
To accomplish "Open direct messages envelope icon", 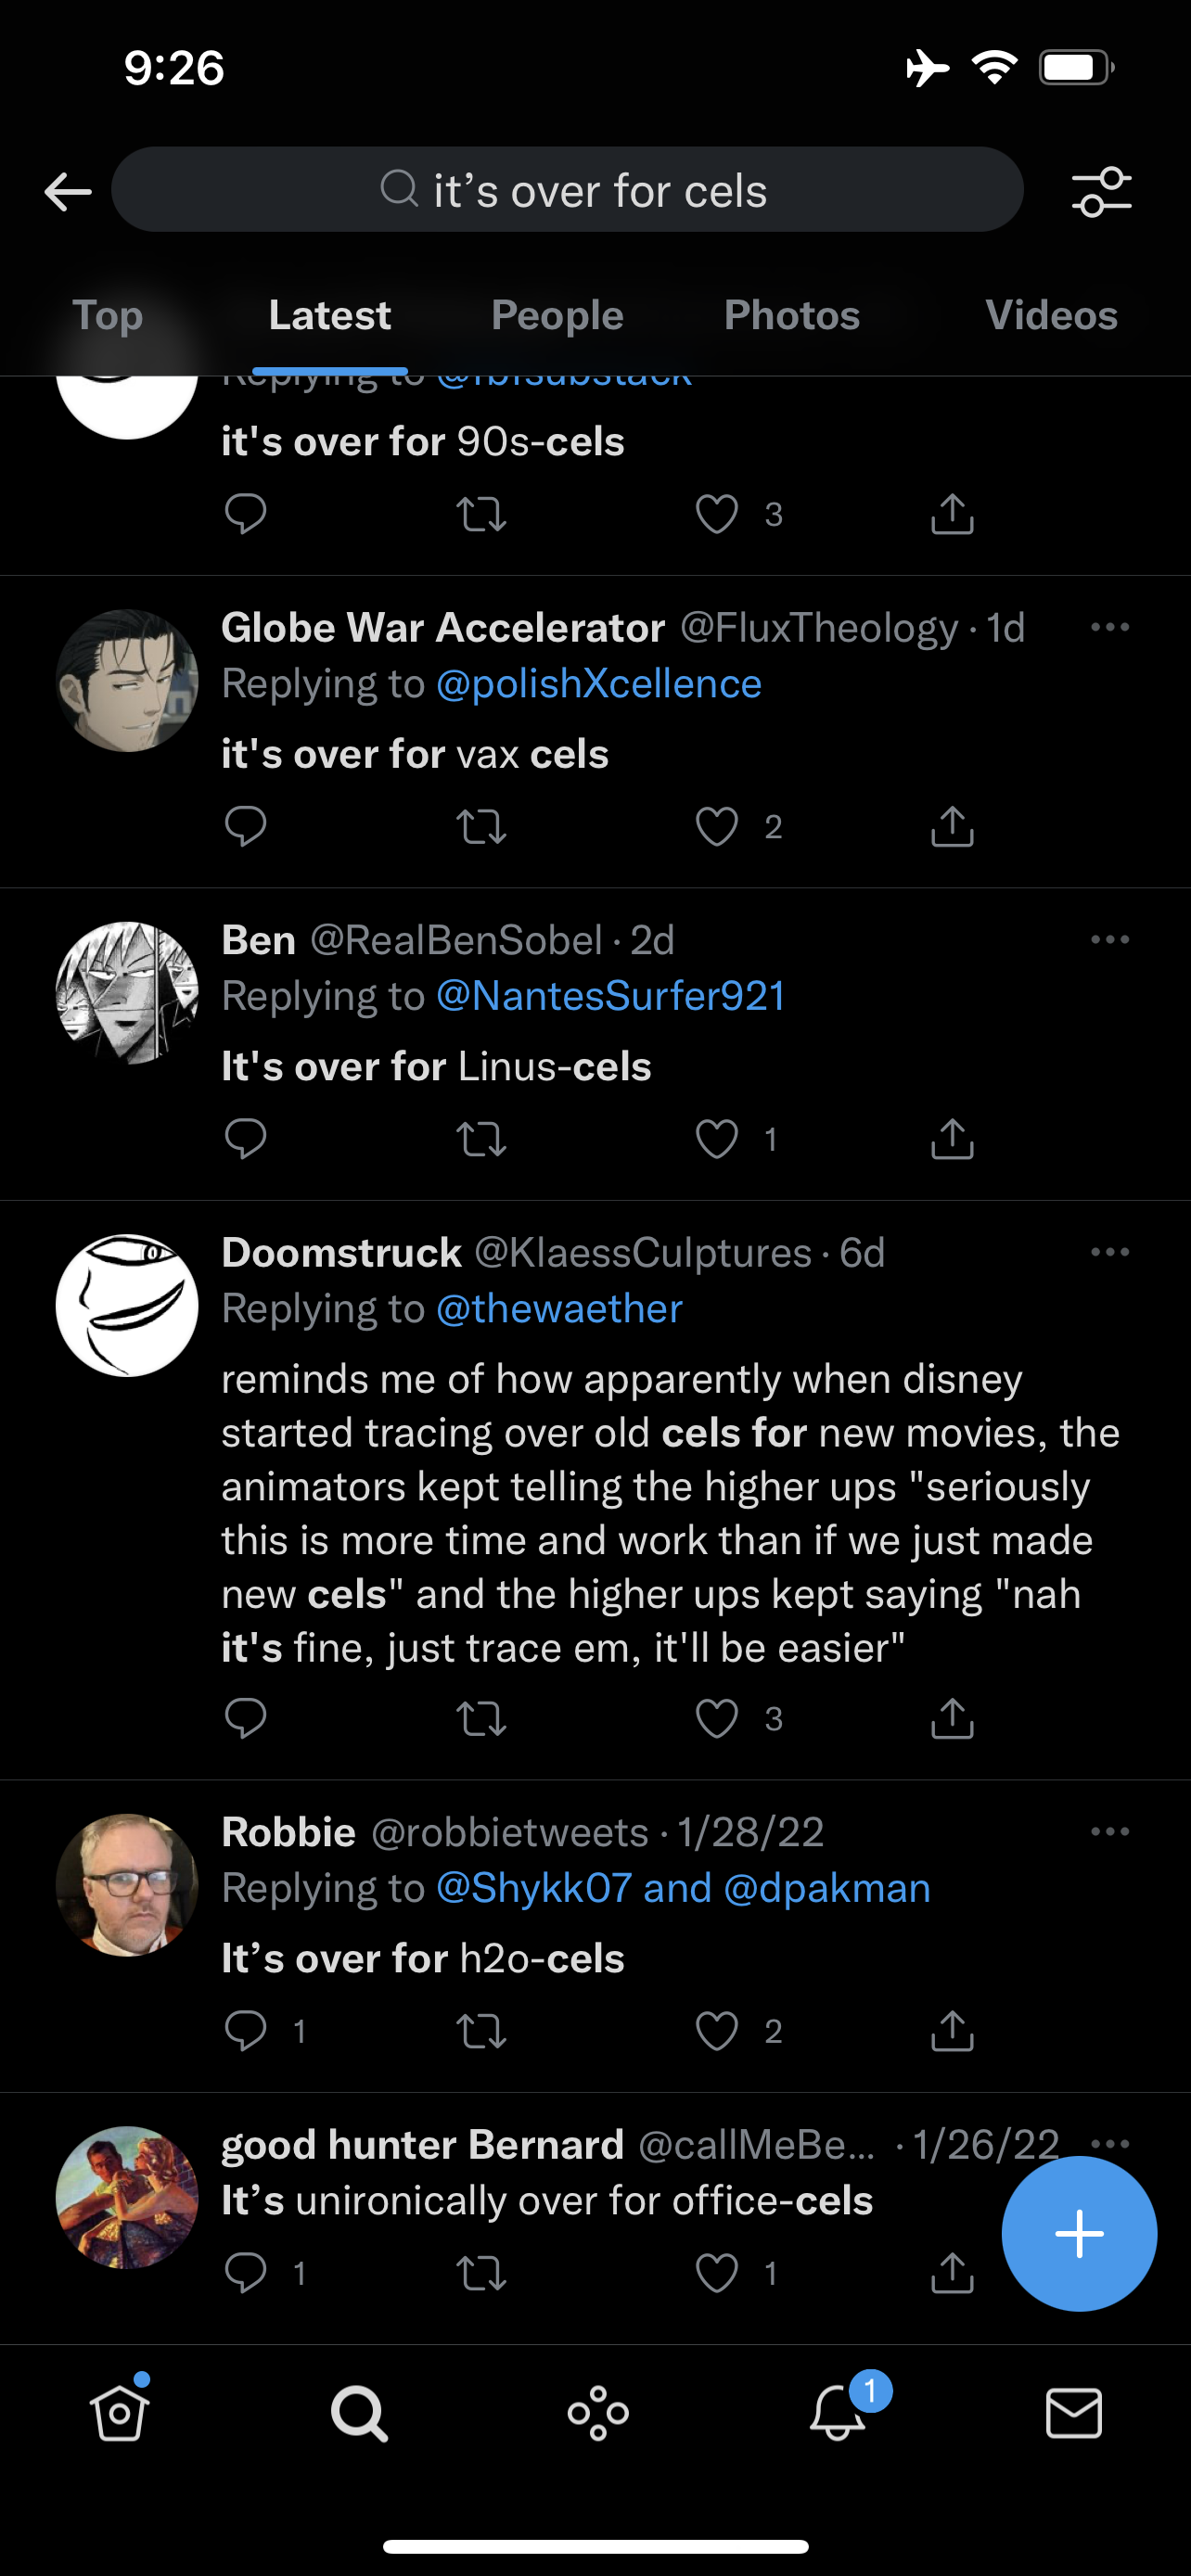I will pos(1074,2413).
